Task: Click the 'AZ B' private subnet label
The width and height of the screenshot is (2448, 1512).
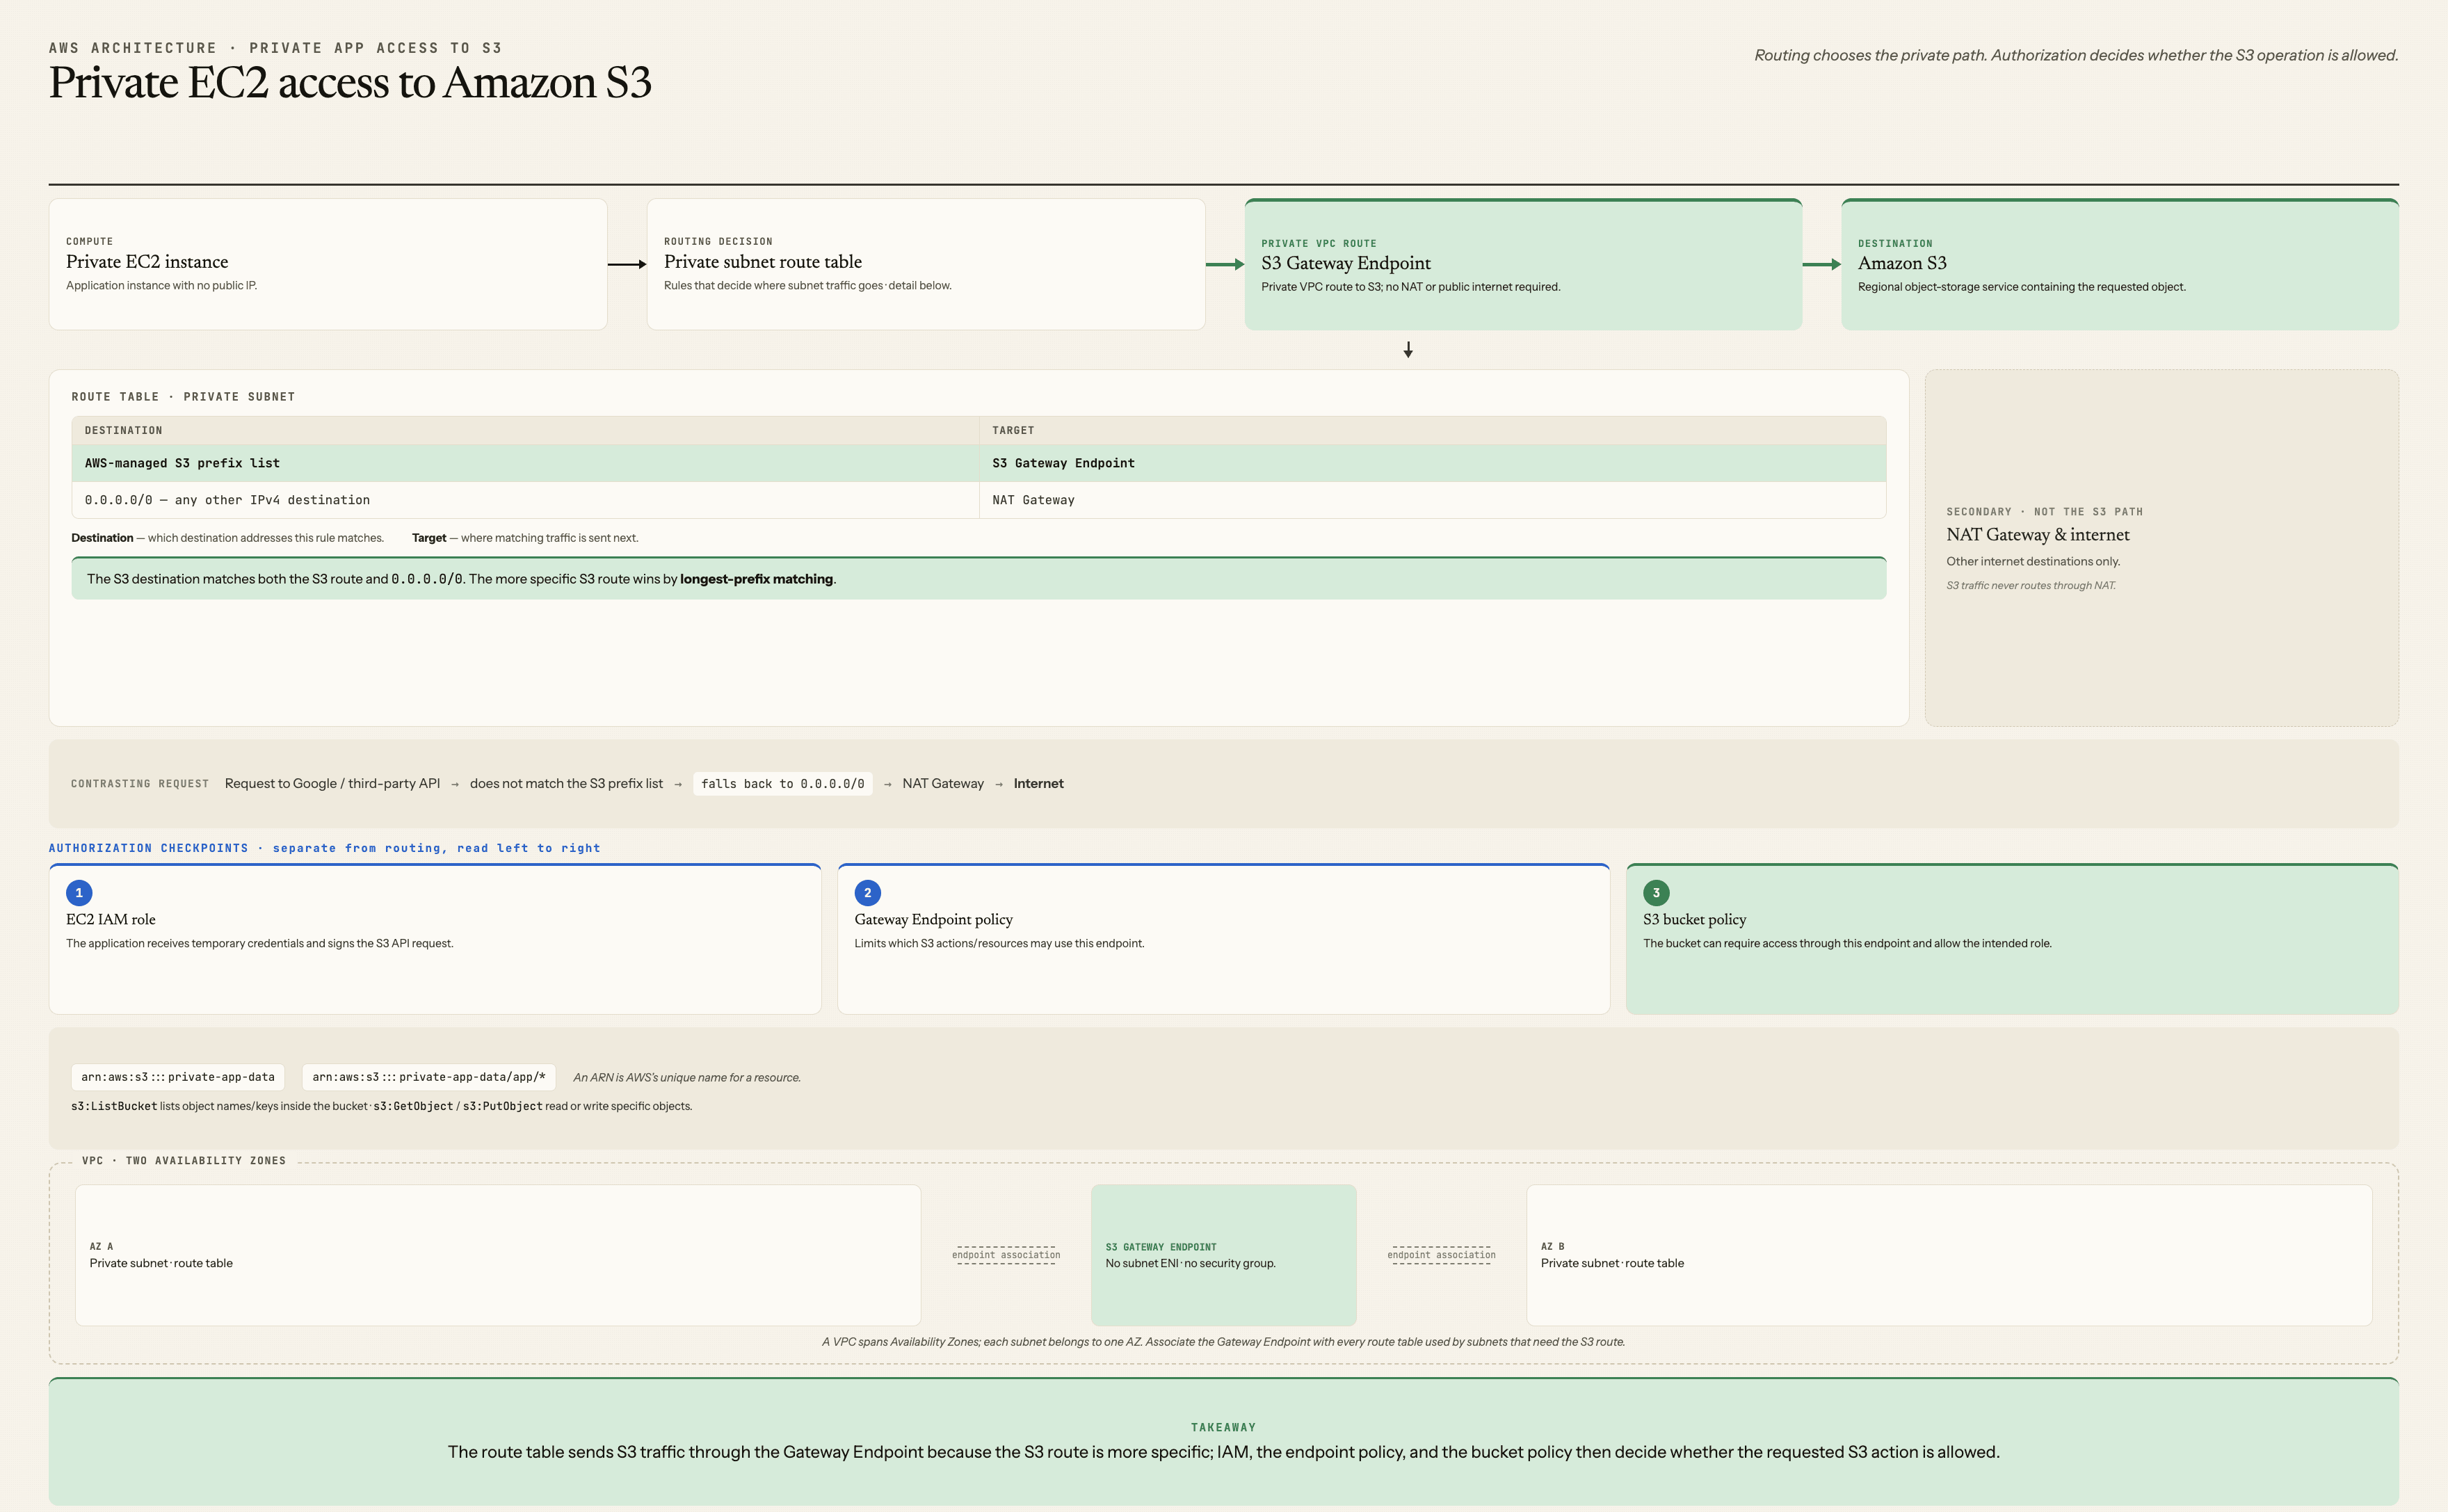Action: point(1552,1247)
